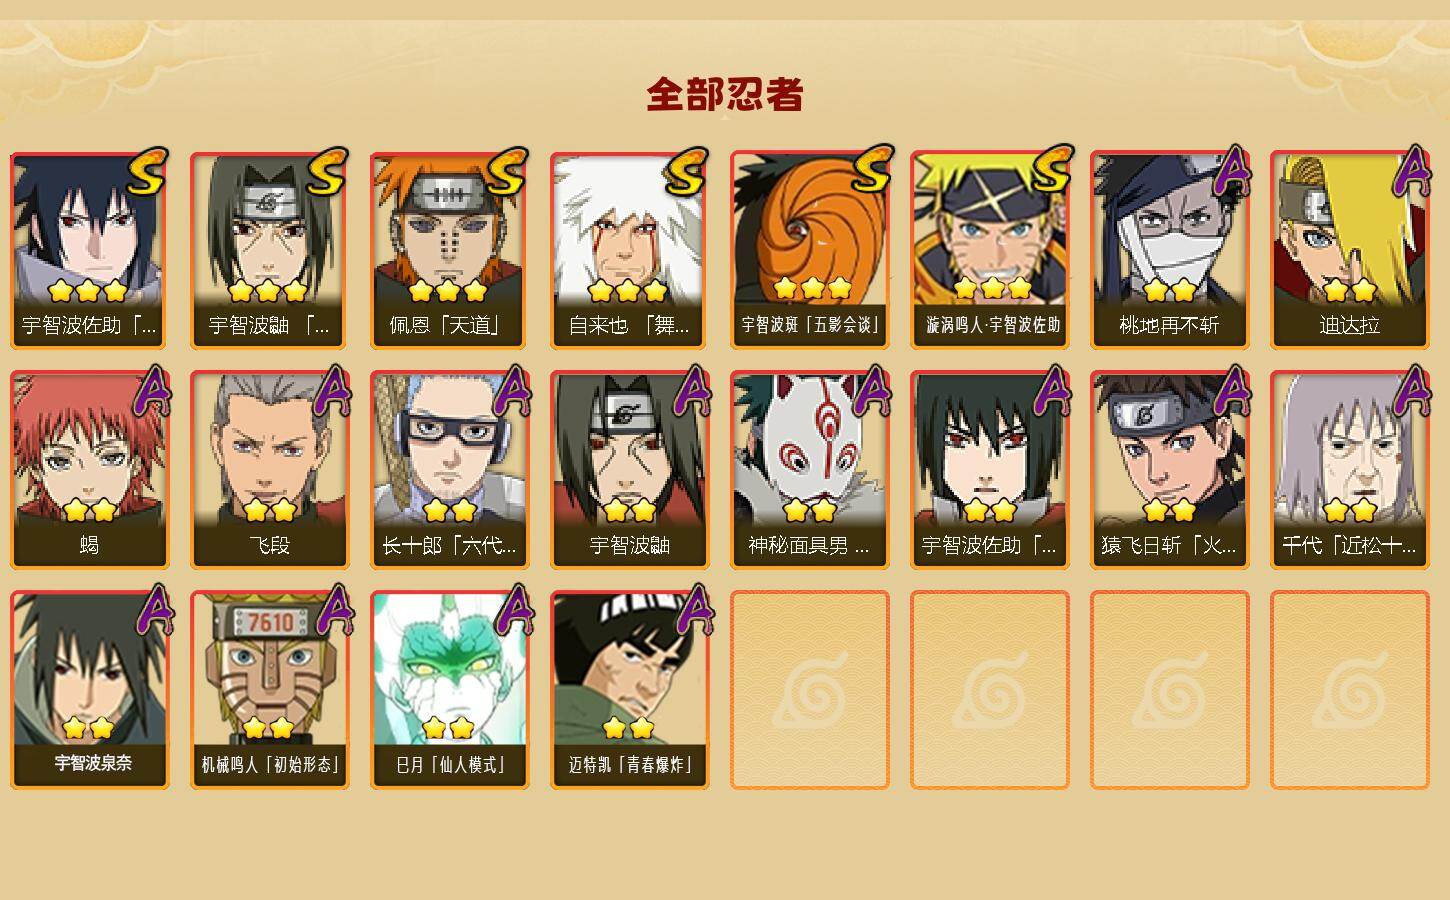Open the 迪达拉 ninja card
The image size is (1450, 900).
click(1349, 250)
